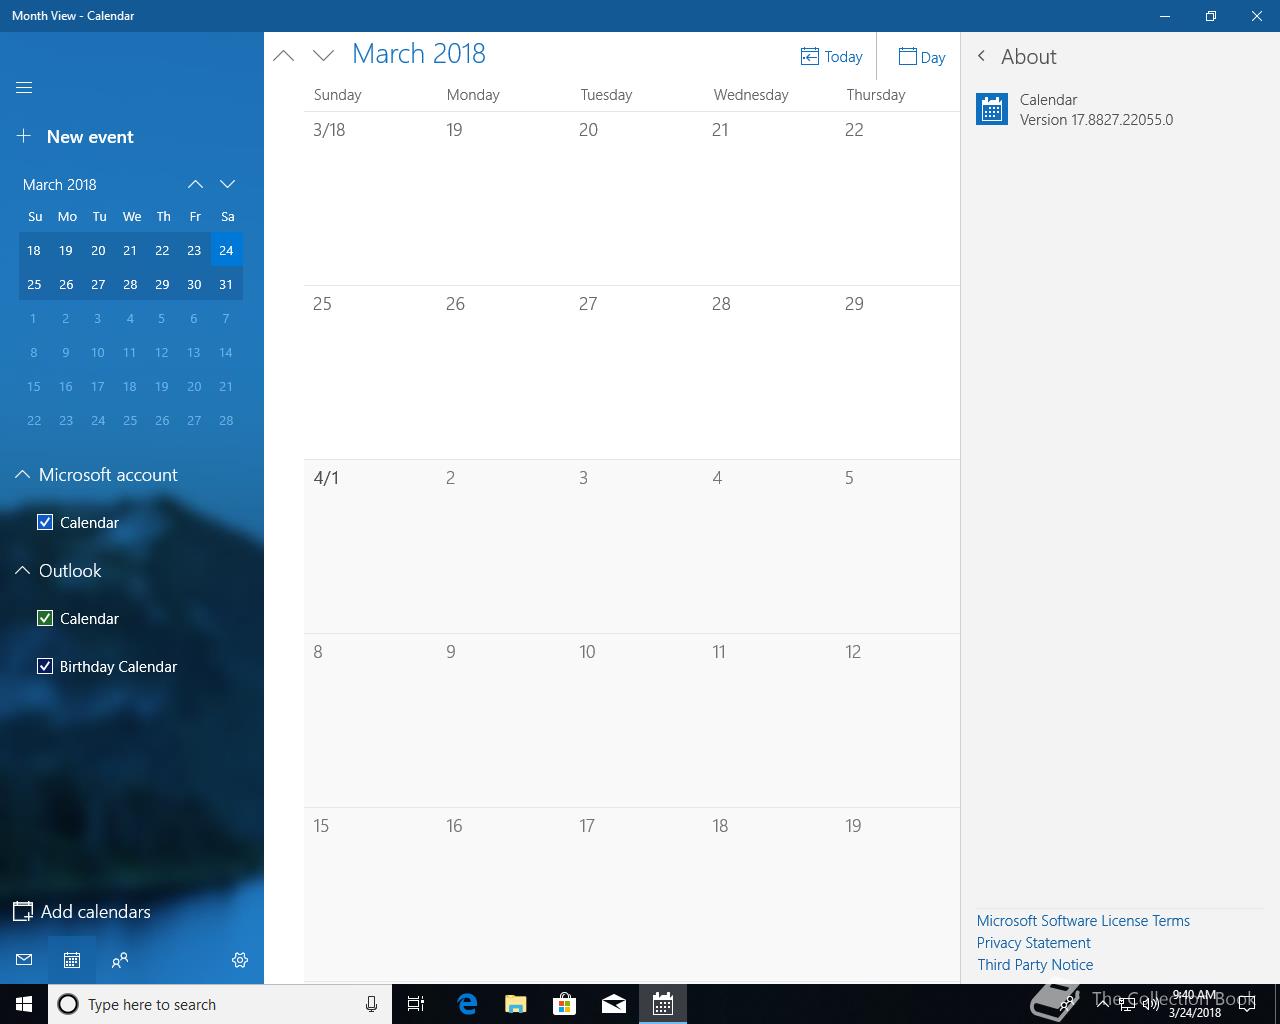This screenshot has width=1280, height=1024.
Task: Go back from About panel
Action: pyautogui.click(x=981, y=56)
